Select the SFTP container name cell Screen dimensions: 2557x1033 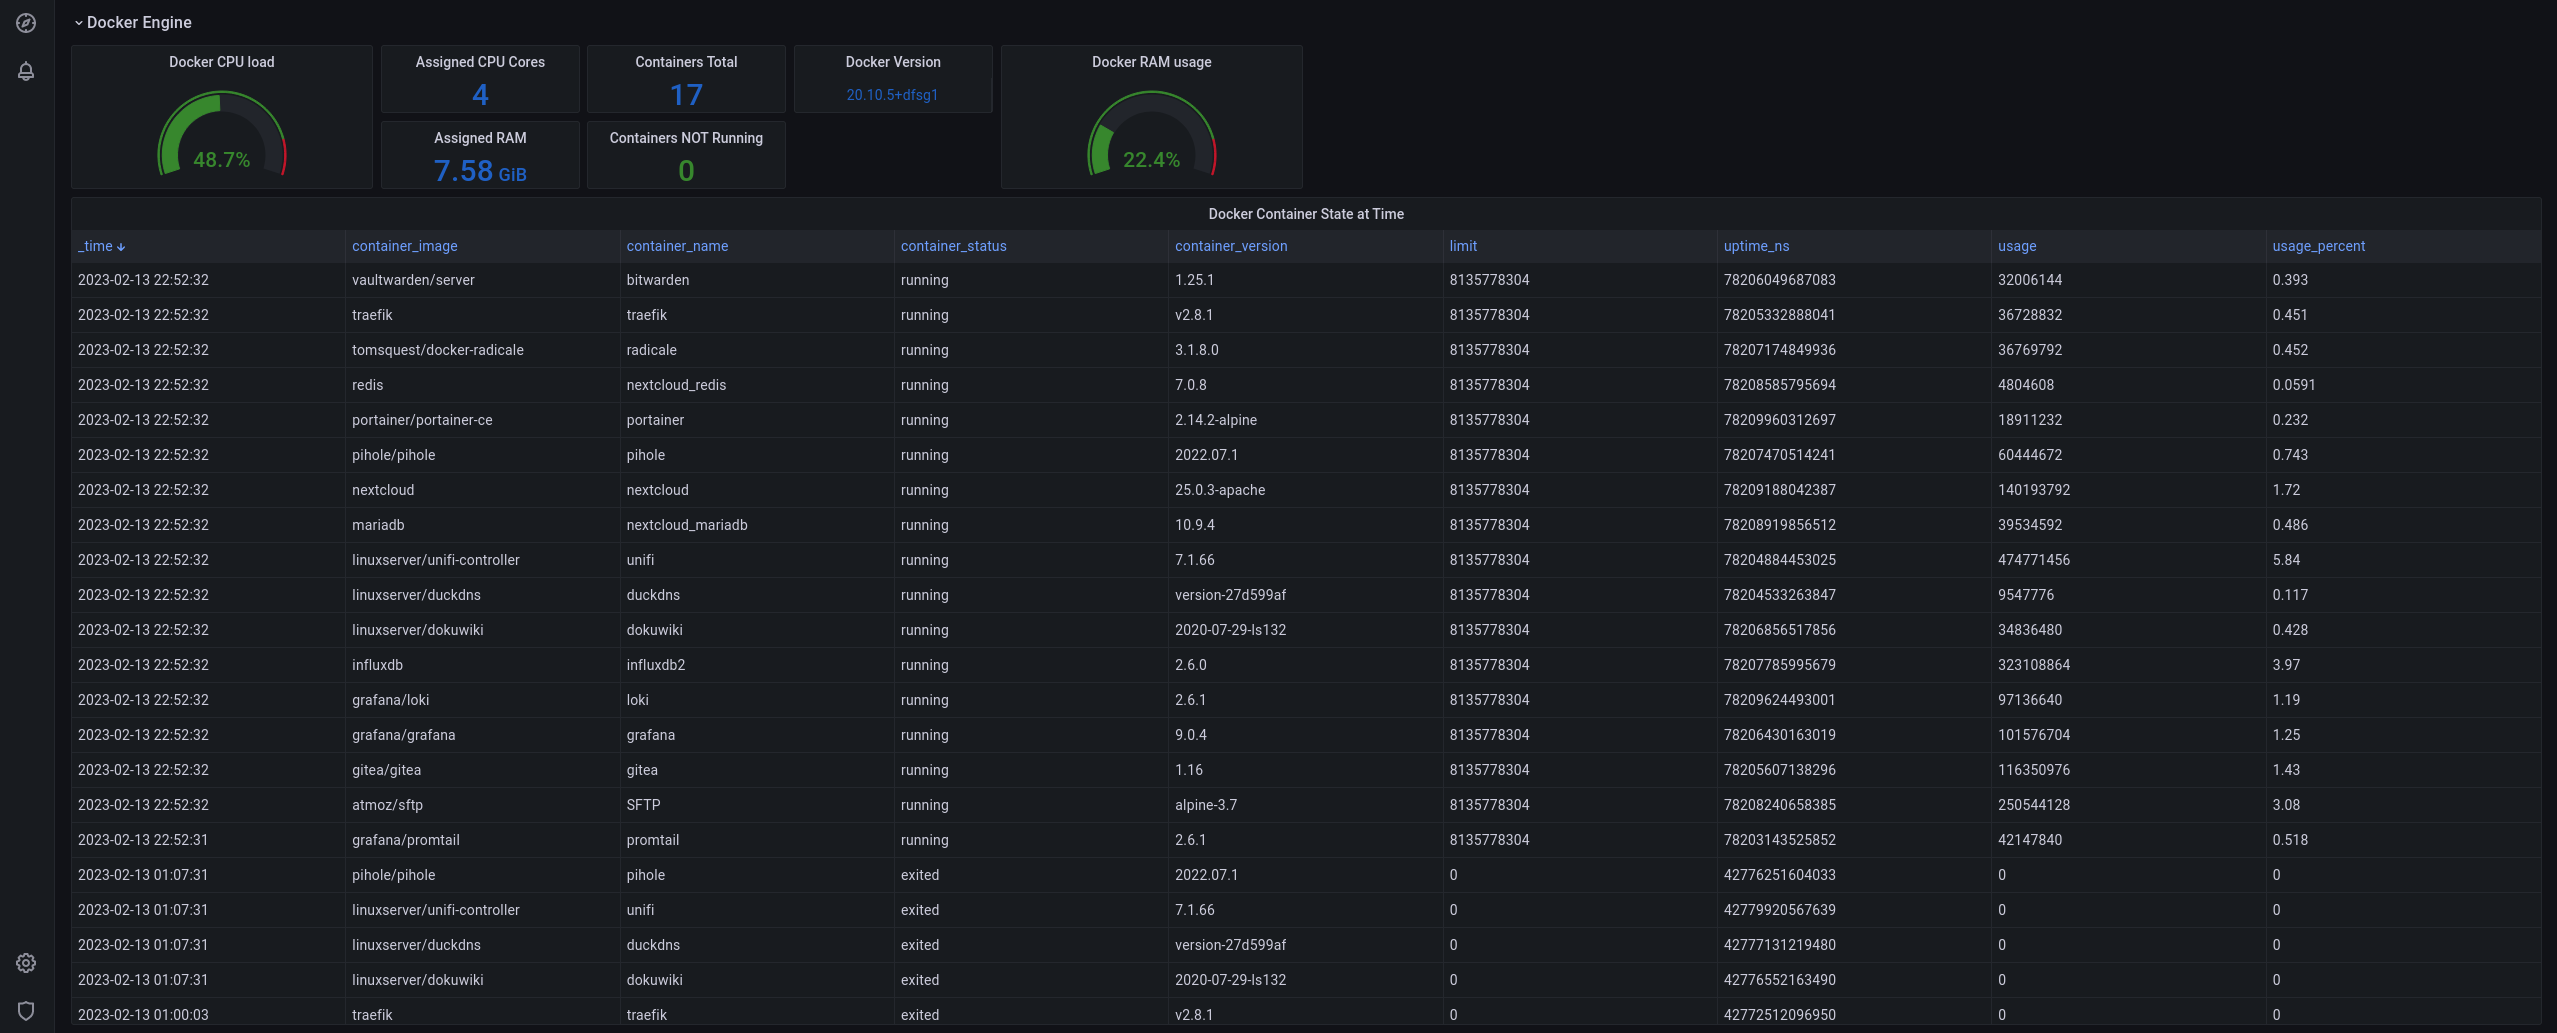[x=756, y=805]
